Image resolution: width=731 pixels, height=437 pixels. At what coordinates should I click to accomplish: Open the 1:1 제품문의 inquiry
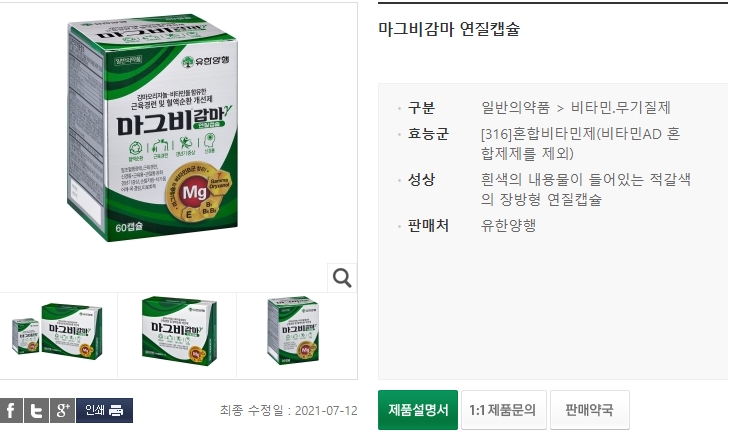click(503, 410)
